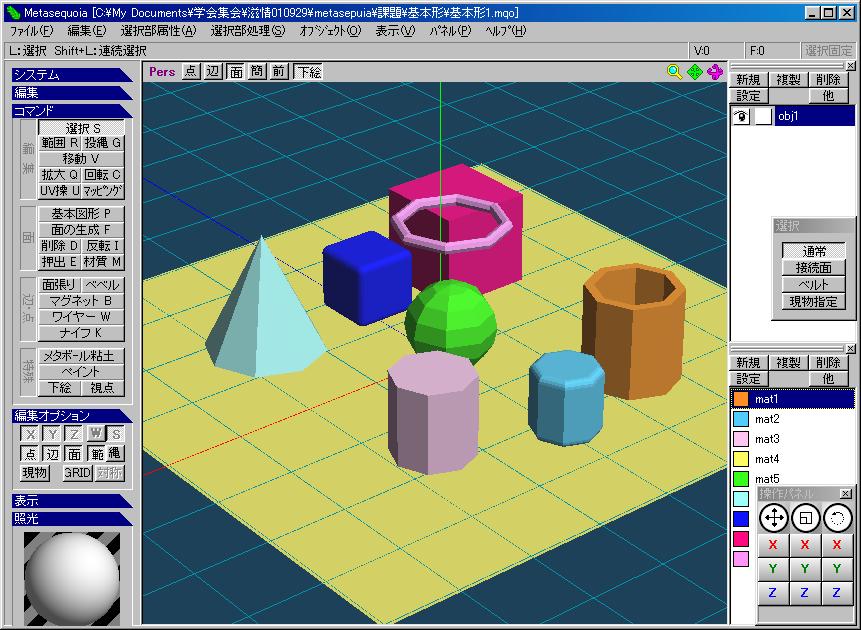Click 複製 in the material panel
Screen dimensions: 861x630
[788, 363]
